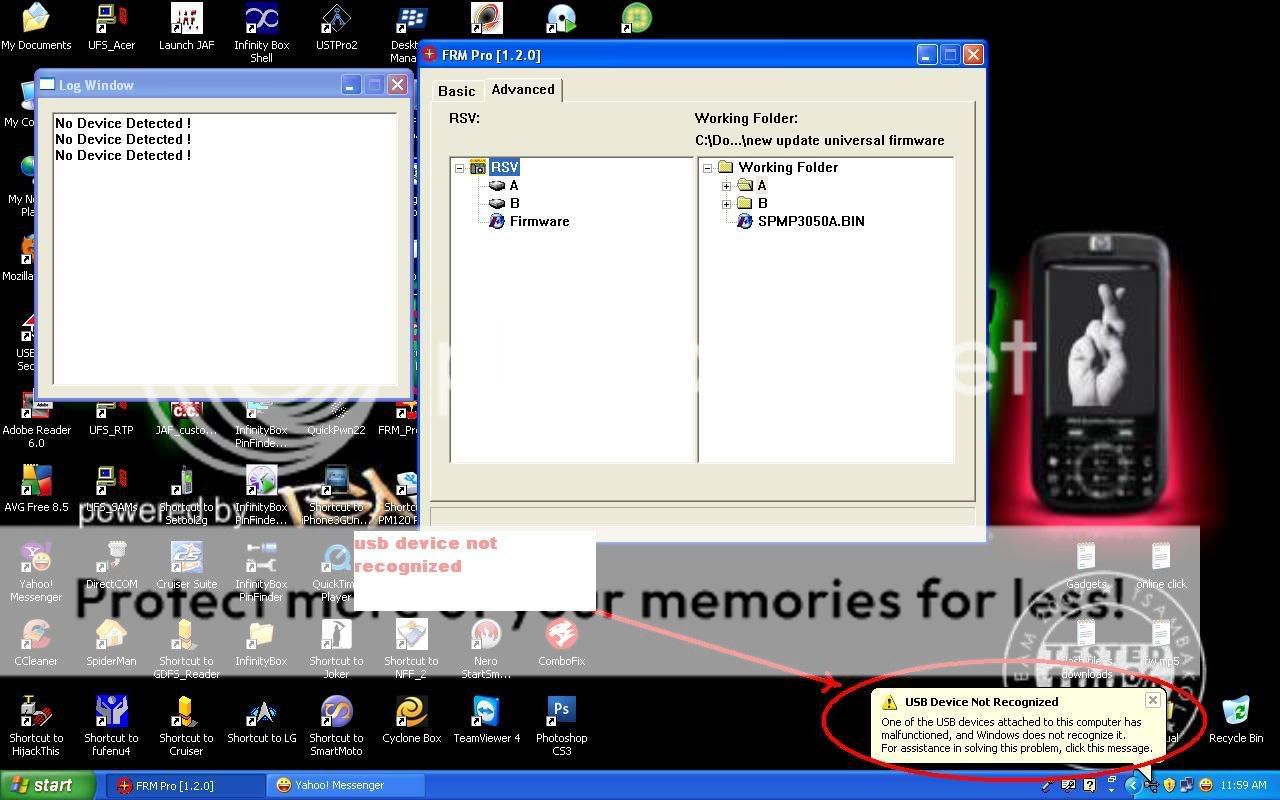
Task: Expand folder A under Working Folder
Action: tap(726, 186)
